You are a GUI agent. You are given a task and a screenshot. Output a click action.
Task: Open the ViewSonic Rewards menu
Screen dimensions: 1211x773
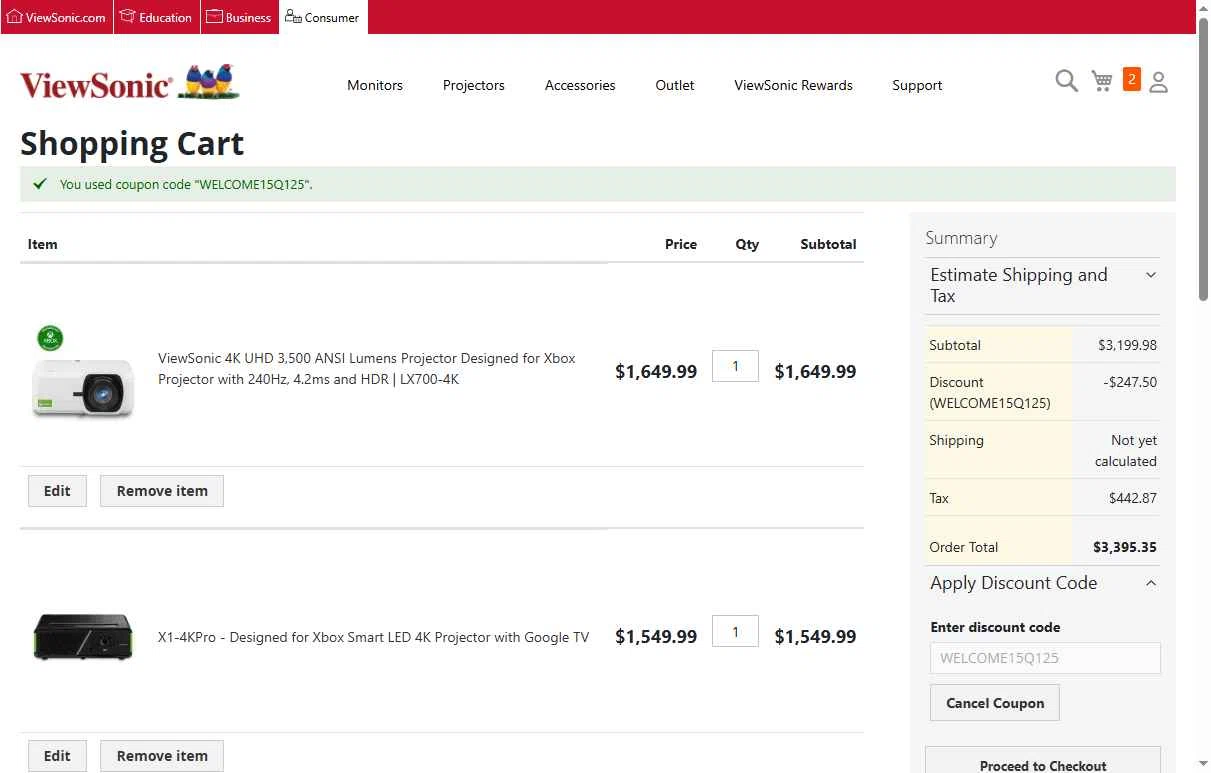(793, 85)
